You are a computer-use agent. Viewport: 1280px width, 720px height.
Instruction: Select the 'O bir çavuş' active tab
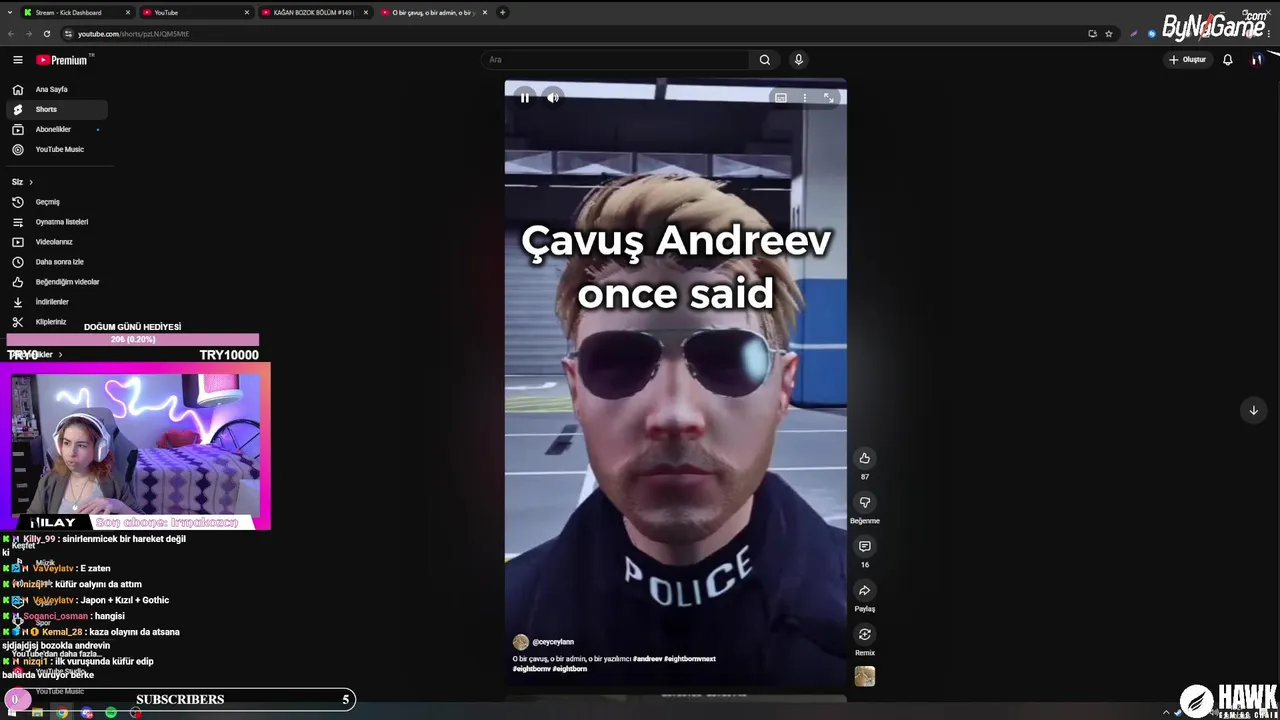coord(433,13)
